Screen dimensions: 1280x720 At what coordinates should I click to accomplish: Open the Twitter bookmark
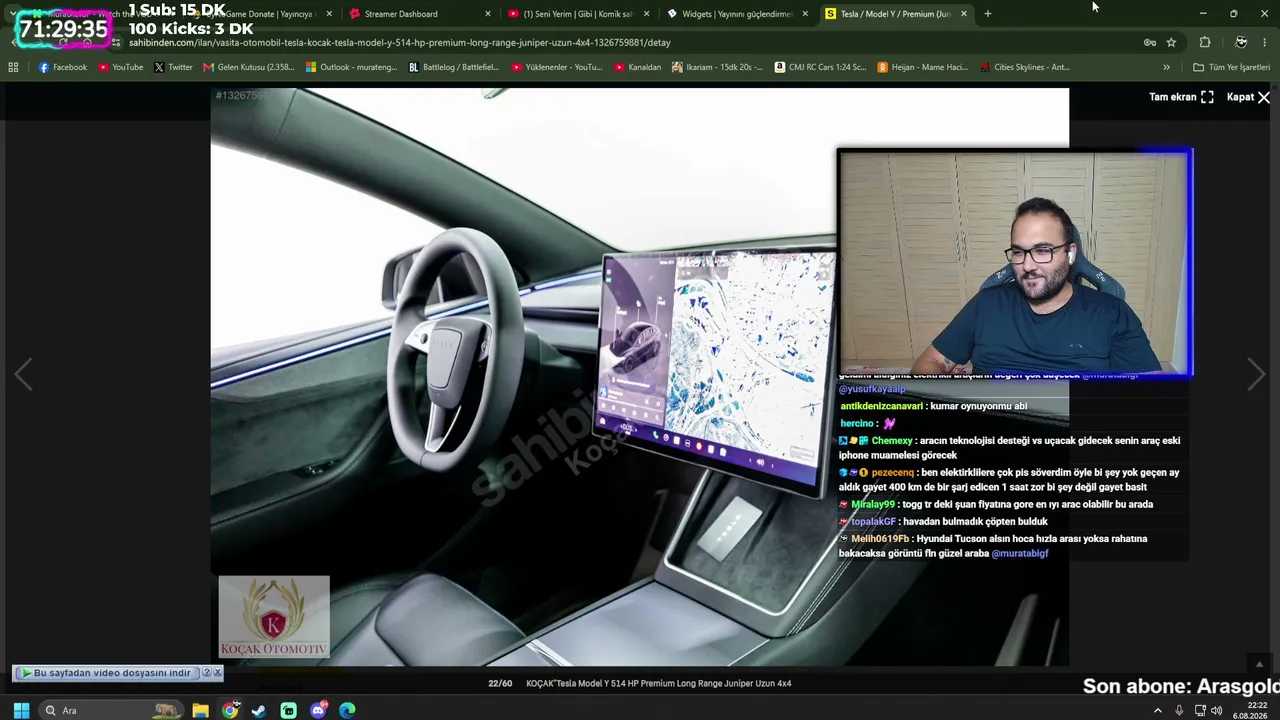tap(173, 67)
